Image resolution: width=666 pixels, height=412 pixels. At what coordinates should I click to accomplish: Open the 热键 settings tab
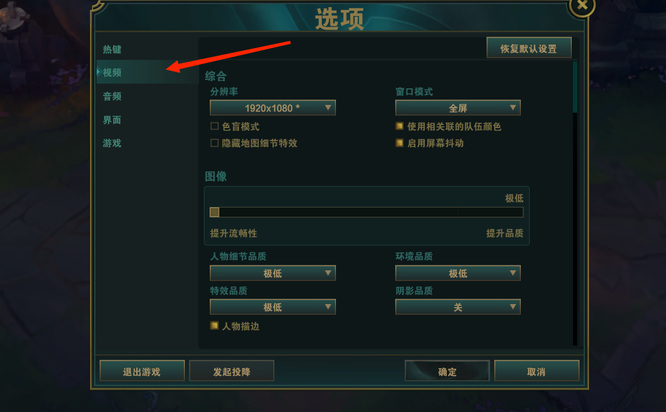point(112,49)
